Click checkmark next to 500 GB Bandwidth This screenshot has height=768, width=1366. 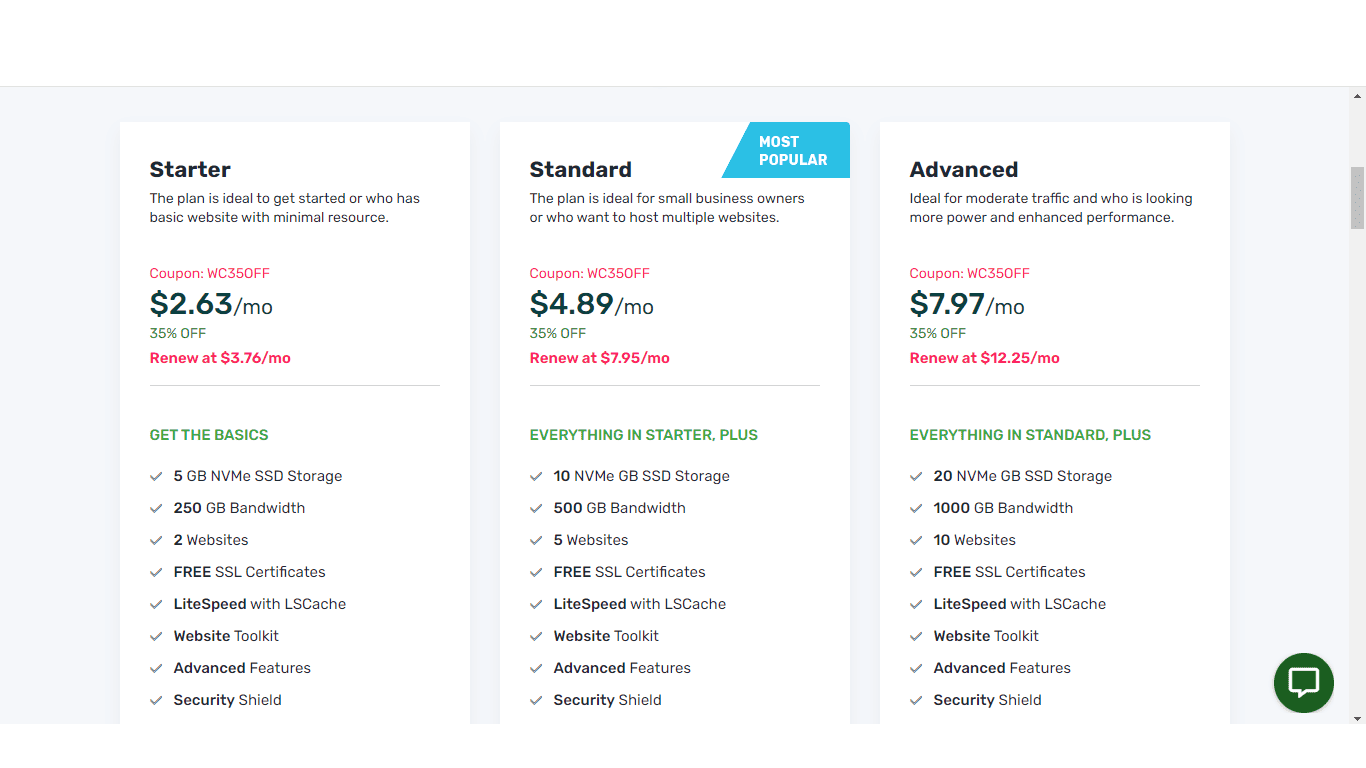(x=536, y=508)
